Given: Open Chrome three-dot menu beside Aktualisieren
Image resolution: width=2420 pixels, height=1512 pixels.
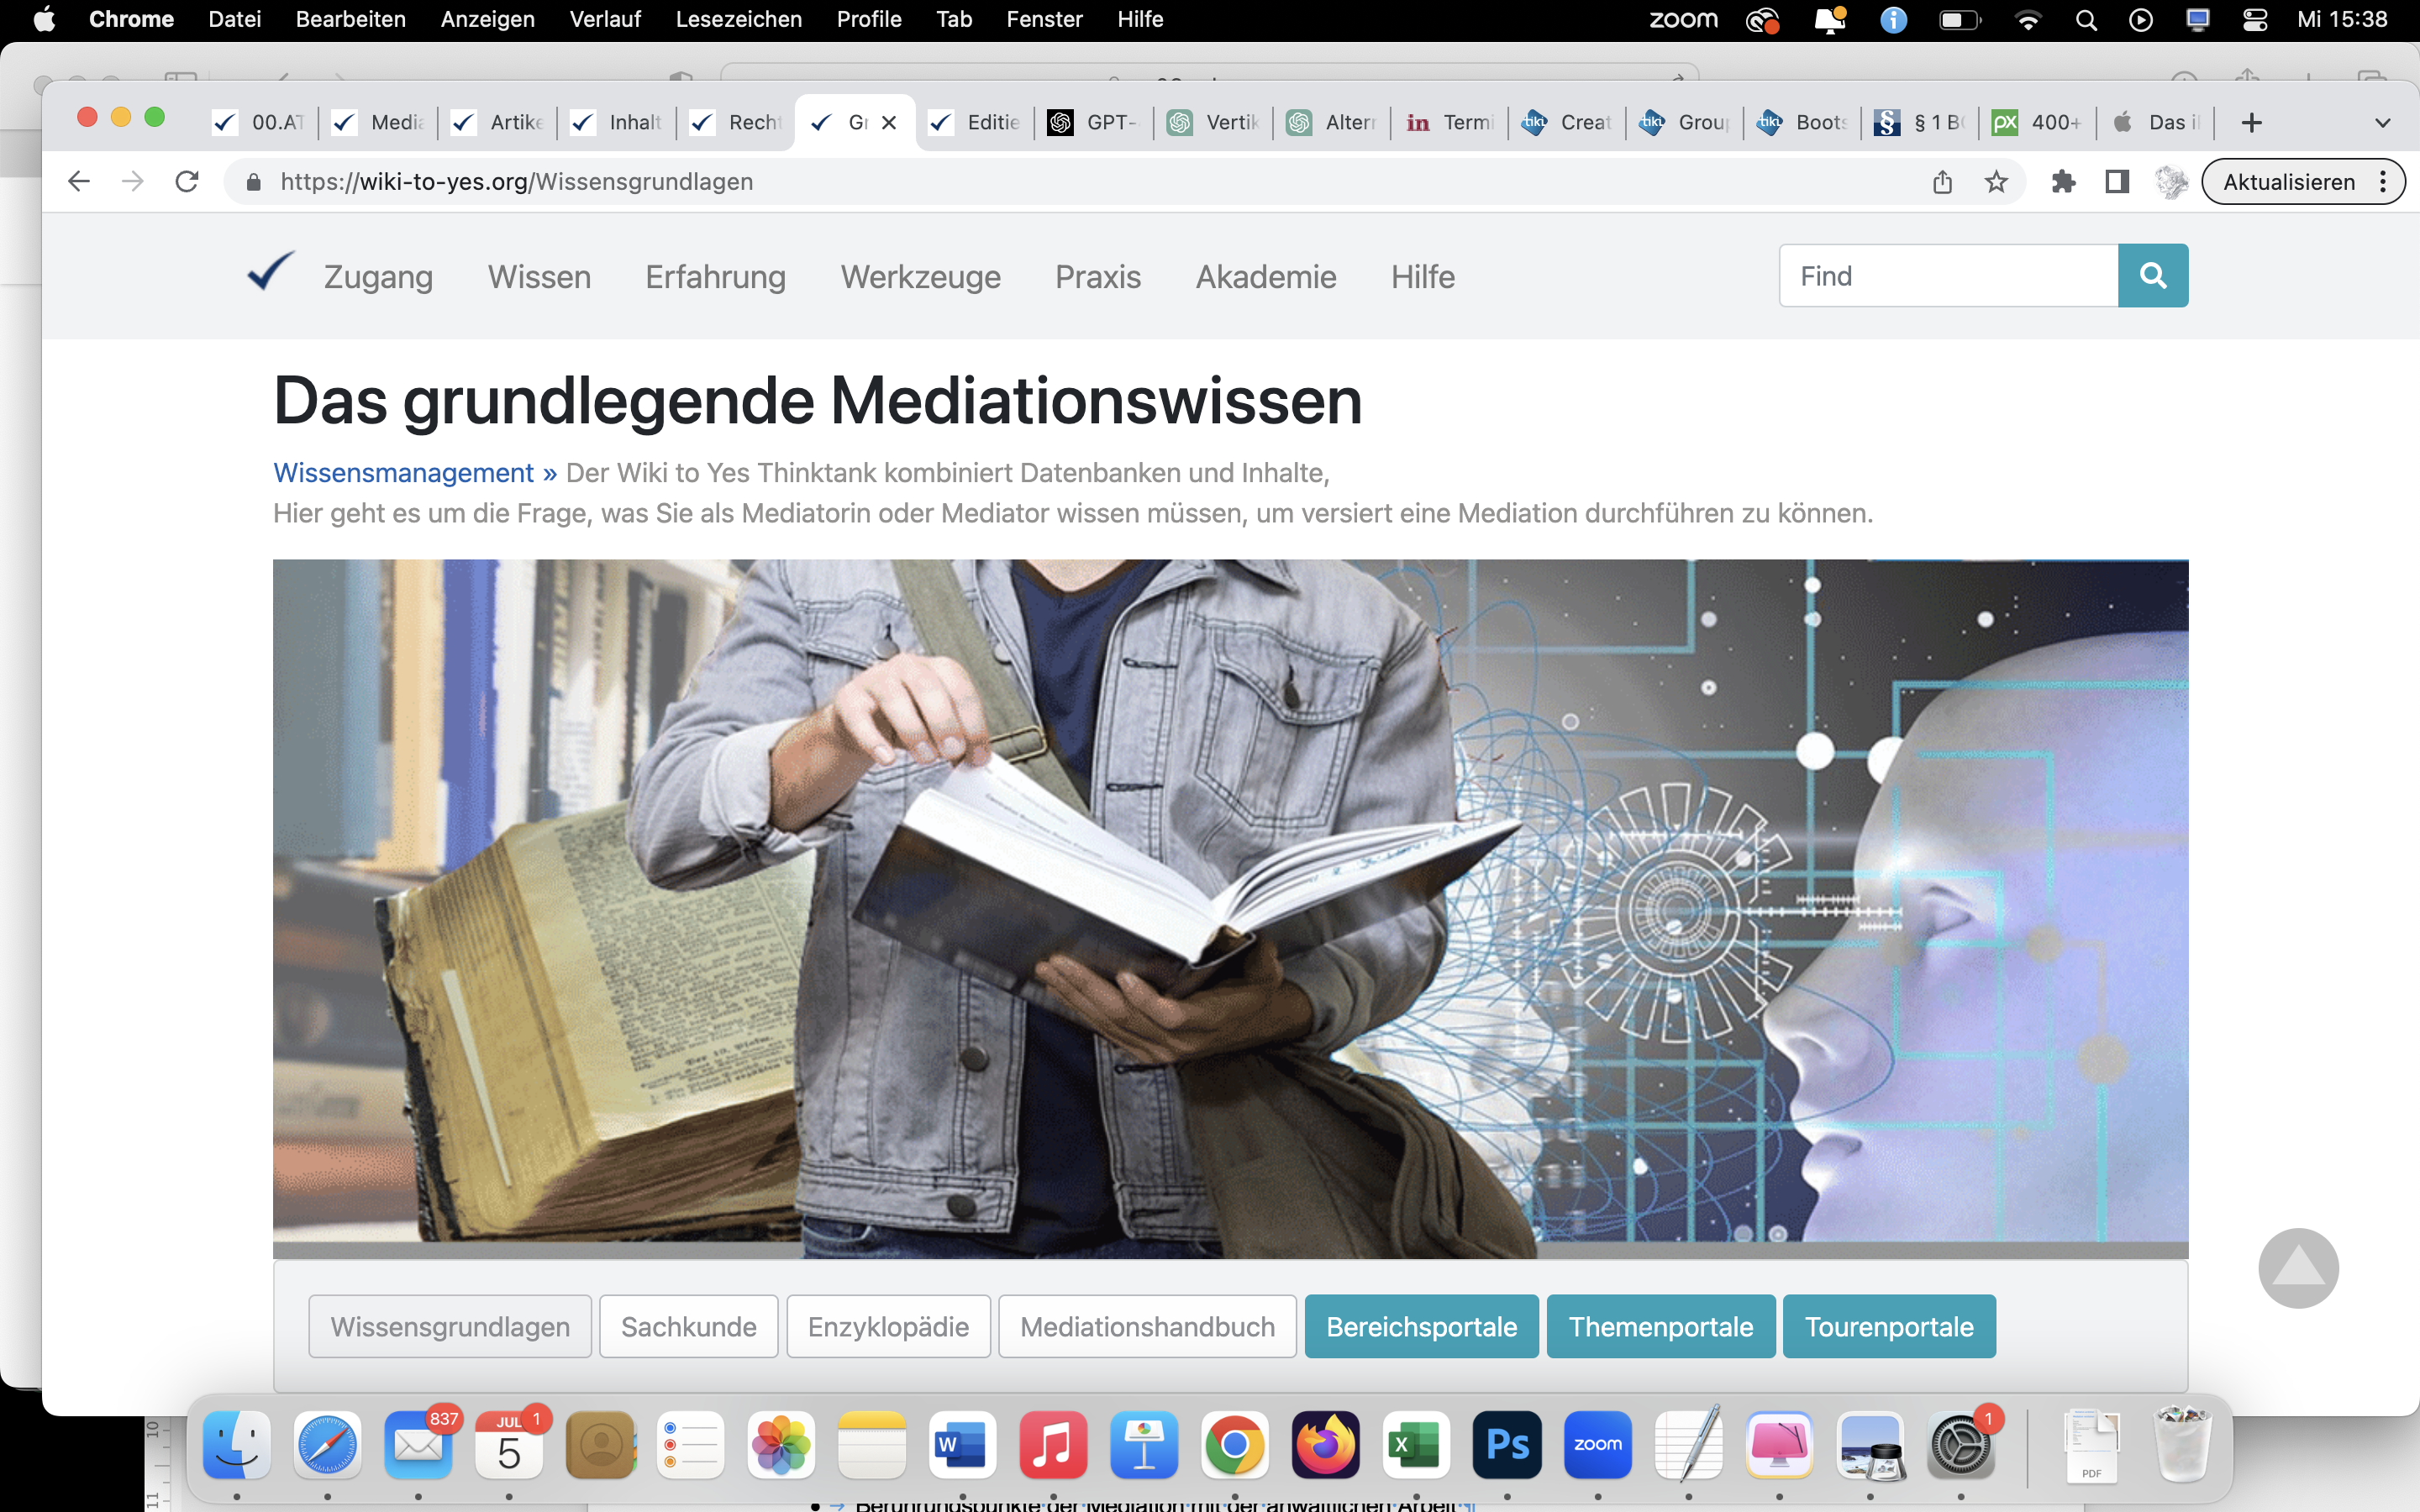Looking at the screenshot, I should [x=2383, y=181].
